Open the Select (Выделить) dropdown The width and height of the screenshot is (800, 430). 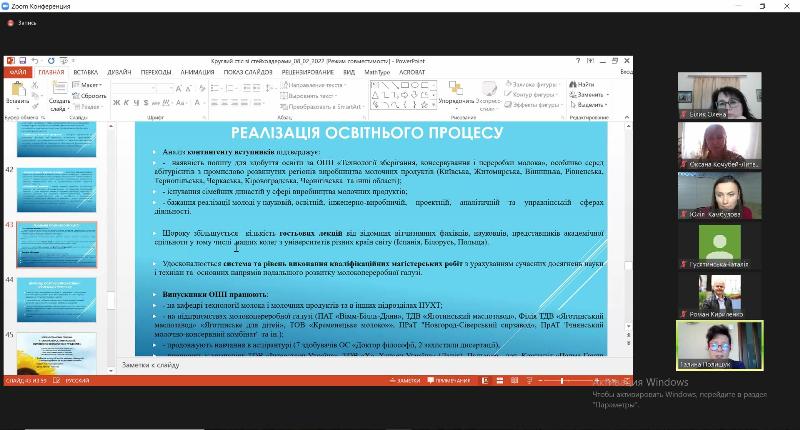[589, 105]
